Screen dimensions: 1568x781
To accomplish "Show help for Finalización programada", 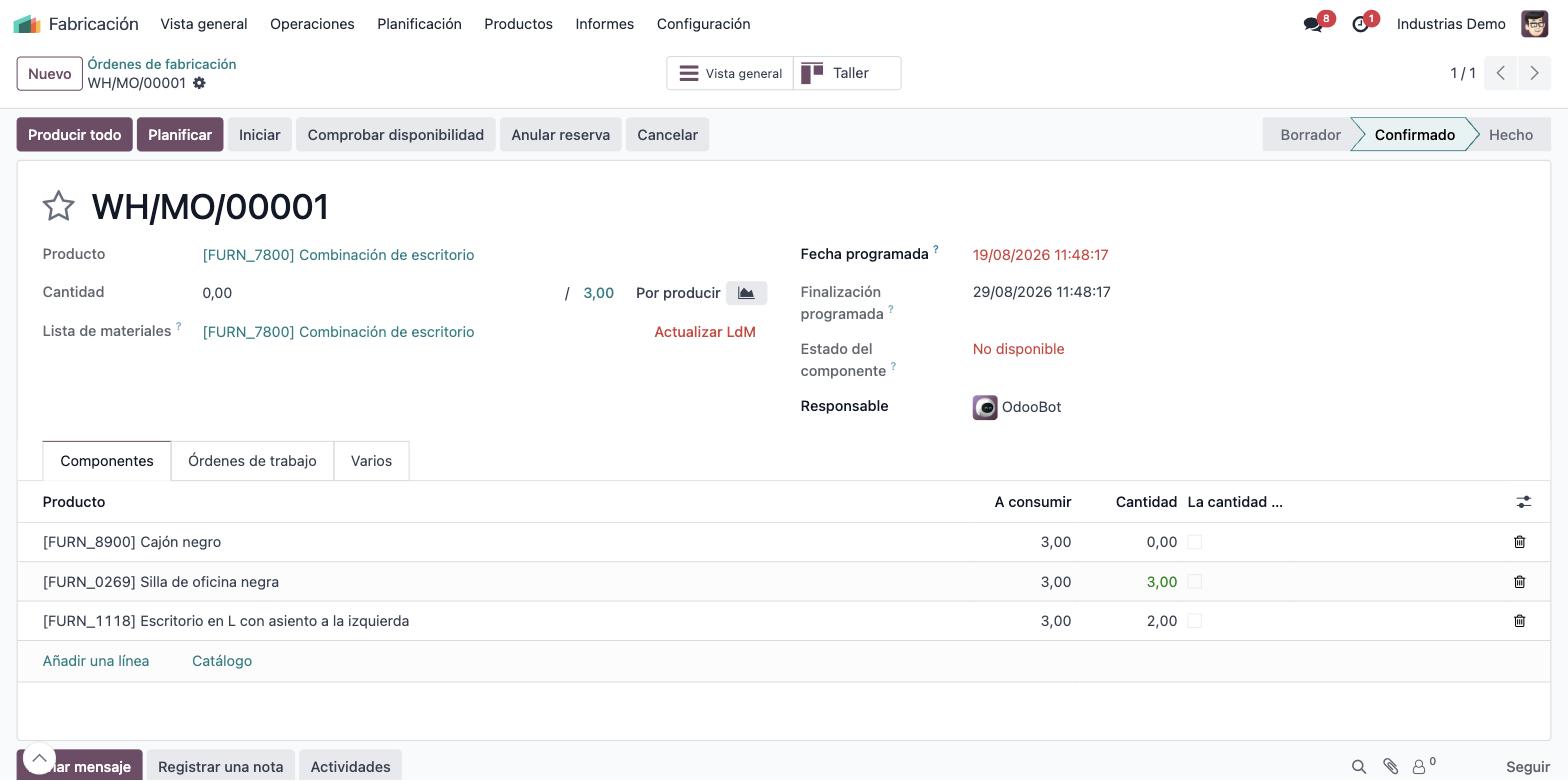I will click(x=890, y=309).
